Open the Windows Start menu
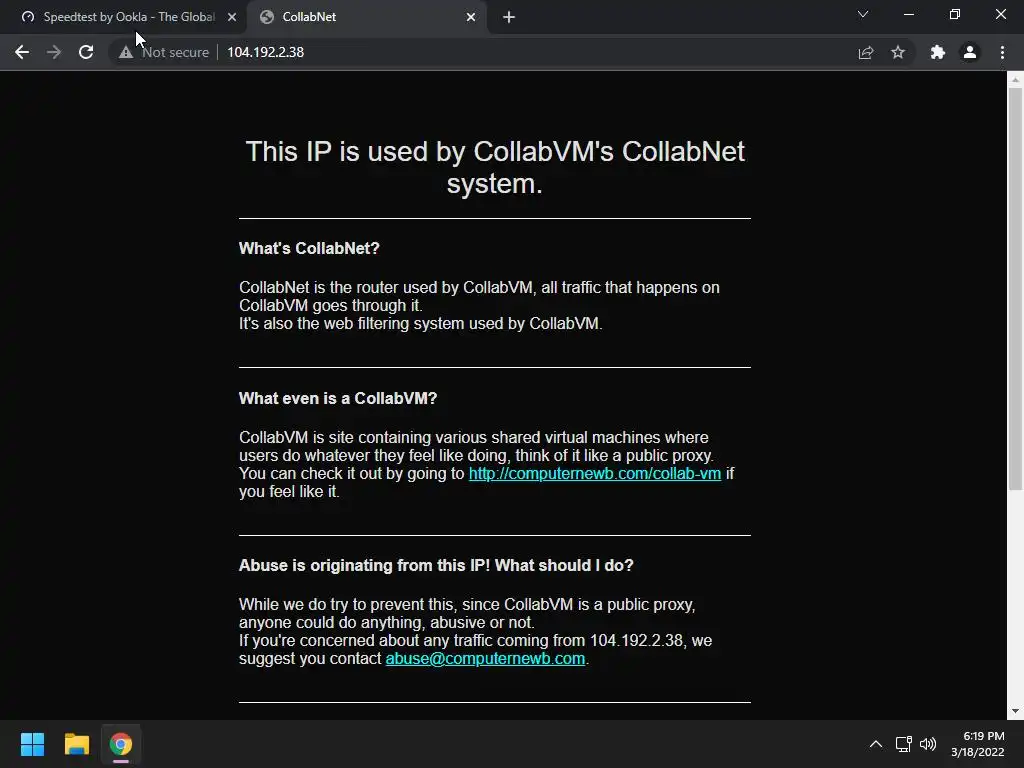Viewport: 1024px width, 768px height. (x=32, y=744)
